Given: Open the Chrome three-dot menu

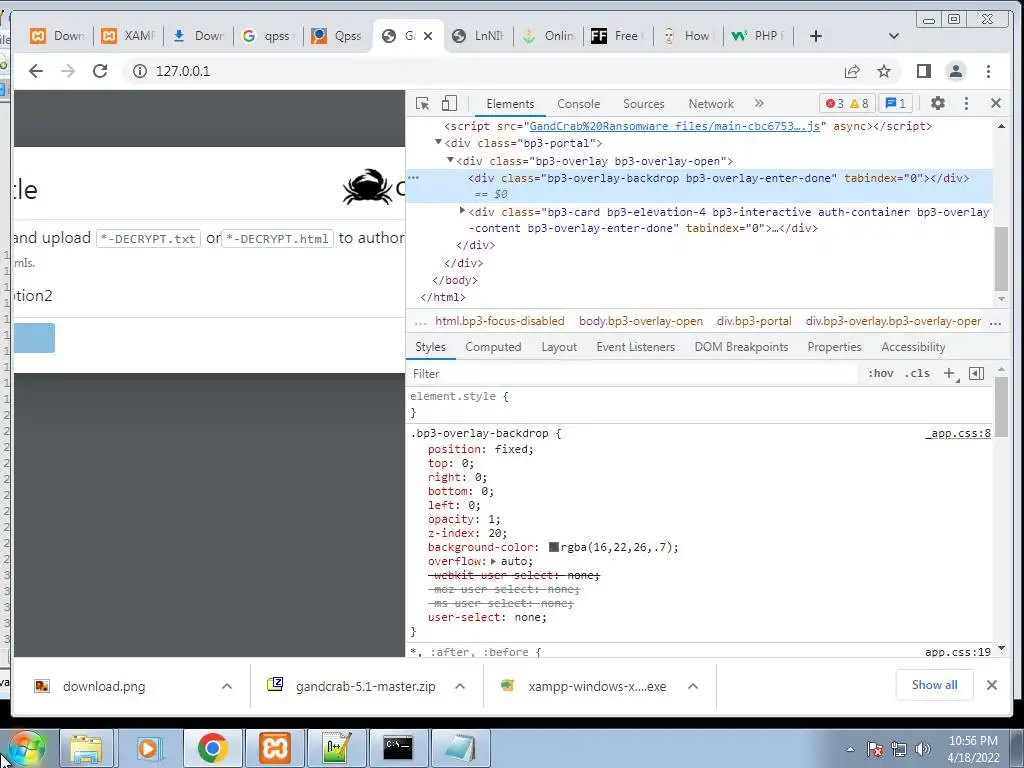Looking at the screenshot, I should (988, 71).
